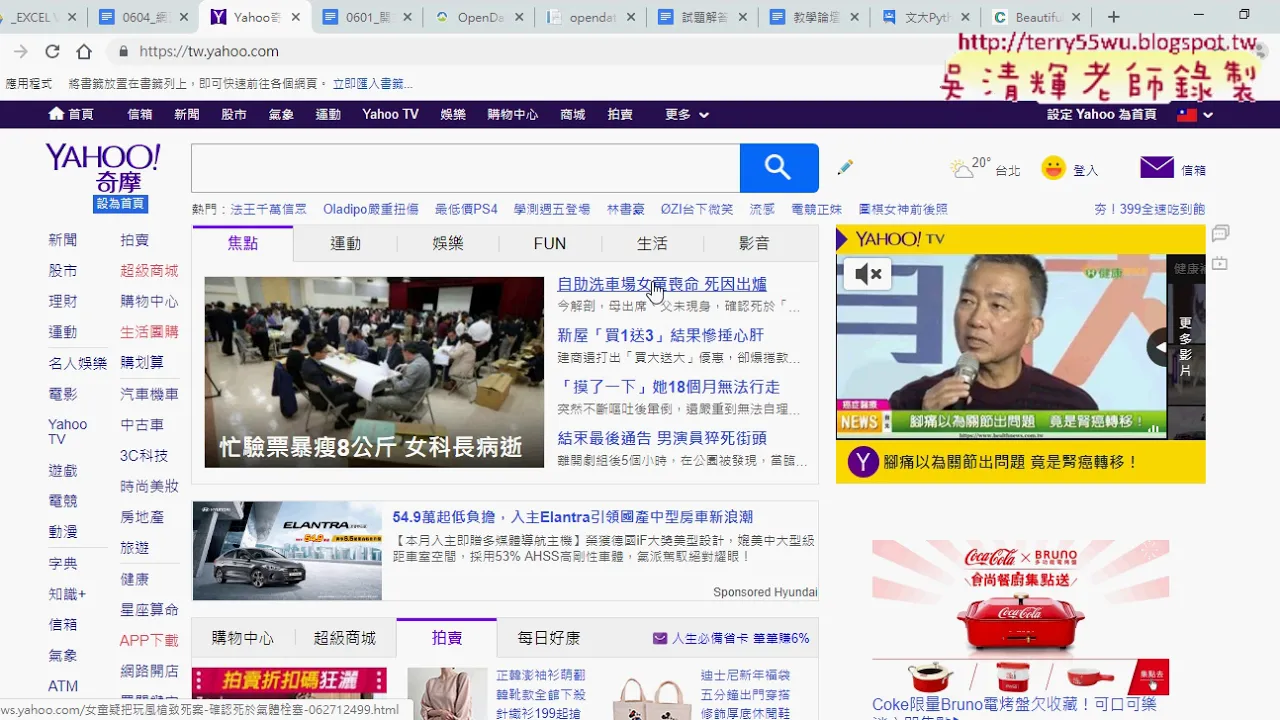Click the browser reload button

click(52, 51)
